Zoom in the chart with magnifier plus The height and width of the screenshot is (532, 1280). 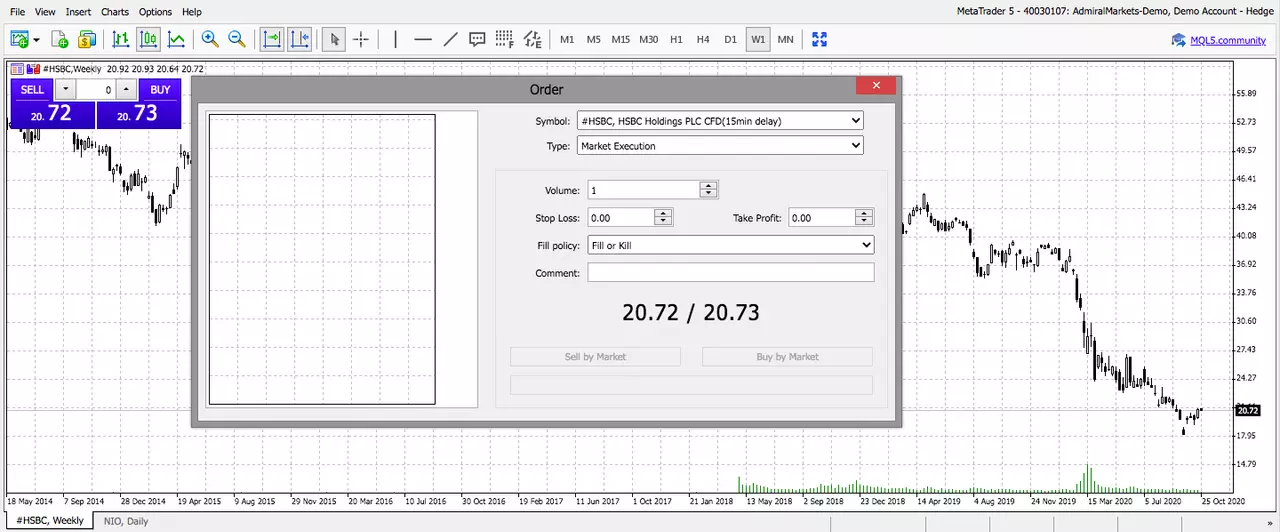click(210, 39)
